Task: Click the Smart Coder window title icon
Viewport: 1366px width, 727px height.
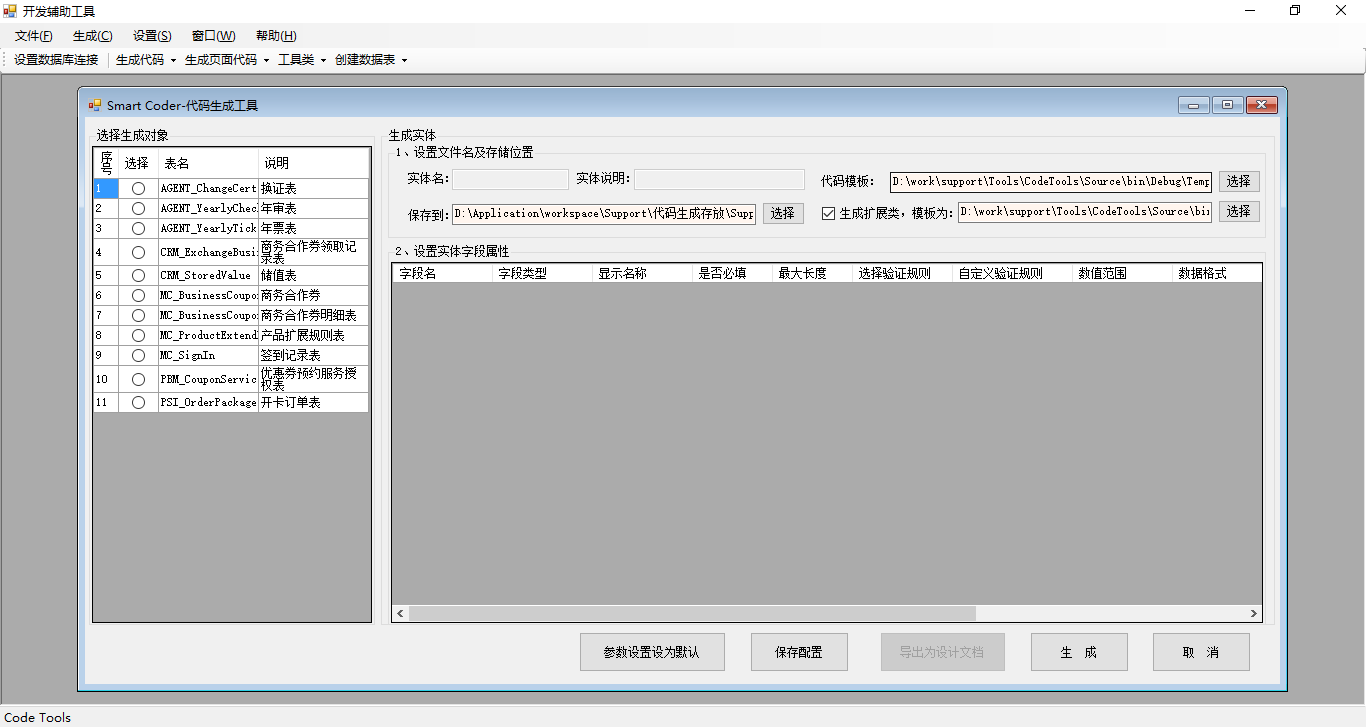Action: tap(95, 105)
